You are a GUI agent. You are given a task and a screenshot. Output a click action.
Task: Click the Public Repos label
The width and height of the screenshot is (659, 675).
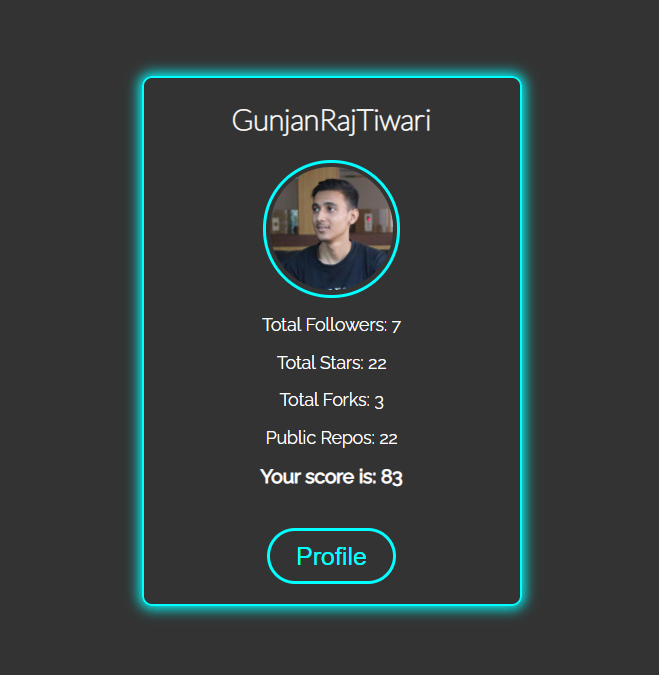pyautogui.click(x=320, y=438)
